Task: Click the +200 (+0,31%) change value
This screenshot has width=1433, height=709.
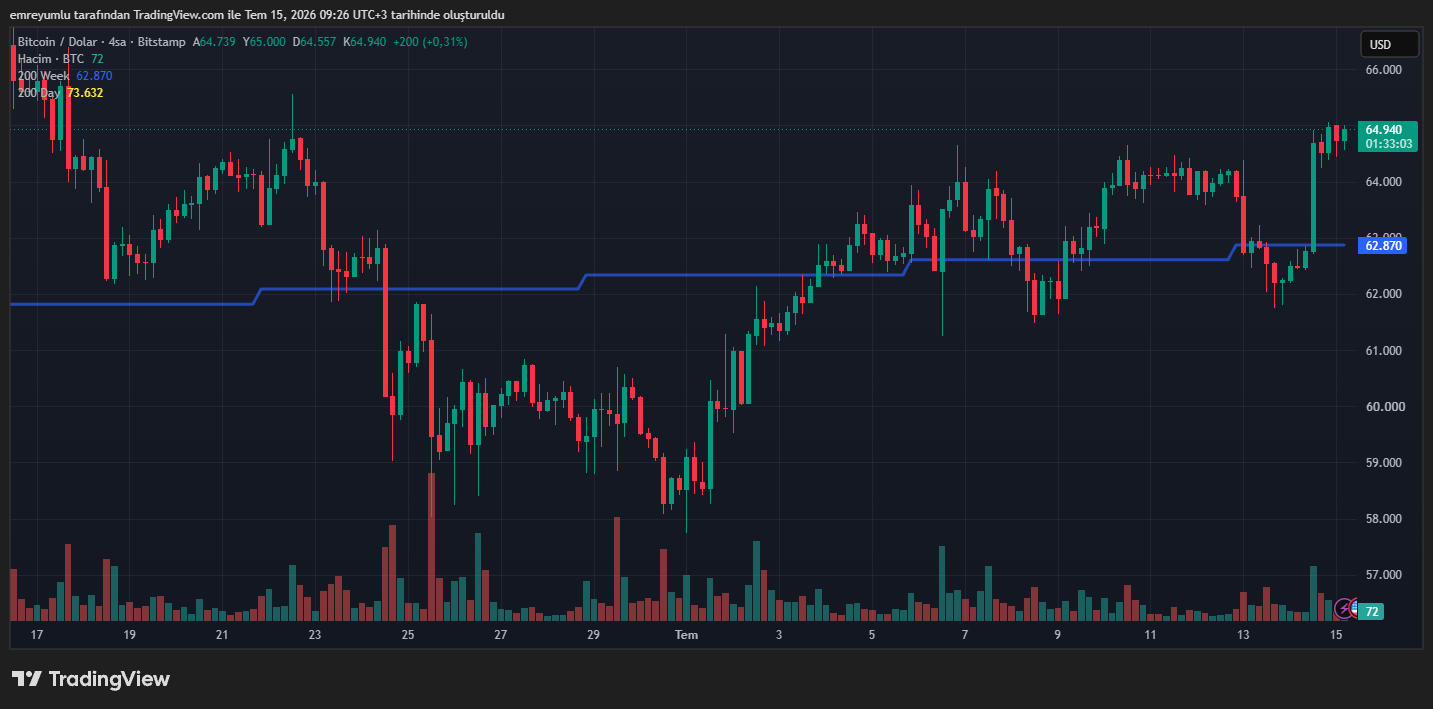Action: coord(430,42)
